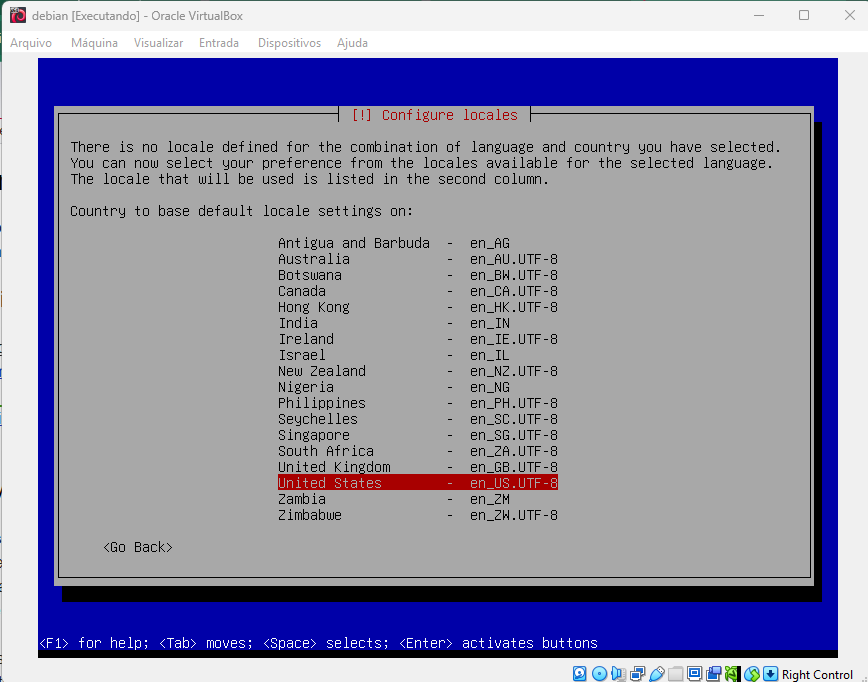Choose Zimbabwe en_ZW.UTF-8 row
The width and height of the screenshot is (868, 682).
tap(417, 515)
